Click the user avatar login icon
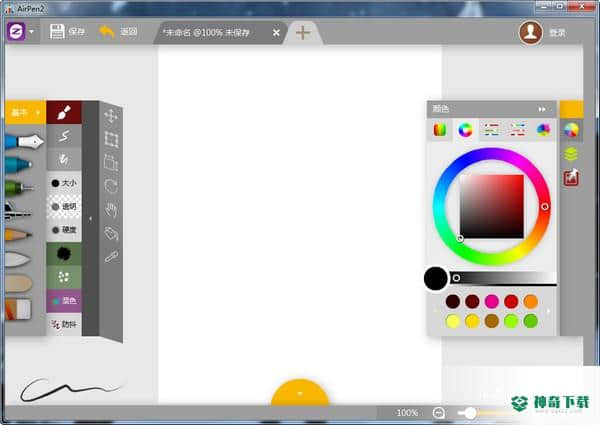The width and height of the screenshot is (600, 425). point(531,33)
